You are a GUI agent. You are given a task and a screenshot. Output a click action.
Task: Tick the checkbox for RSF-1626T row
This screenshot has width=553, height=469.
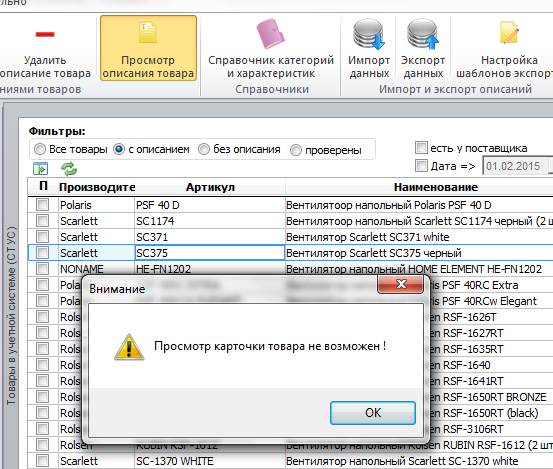(43, 317)
